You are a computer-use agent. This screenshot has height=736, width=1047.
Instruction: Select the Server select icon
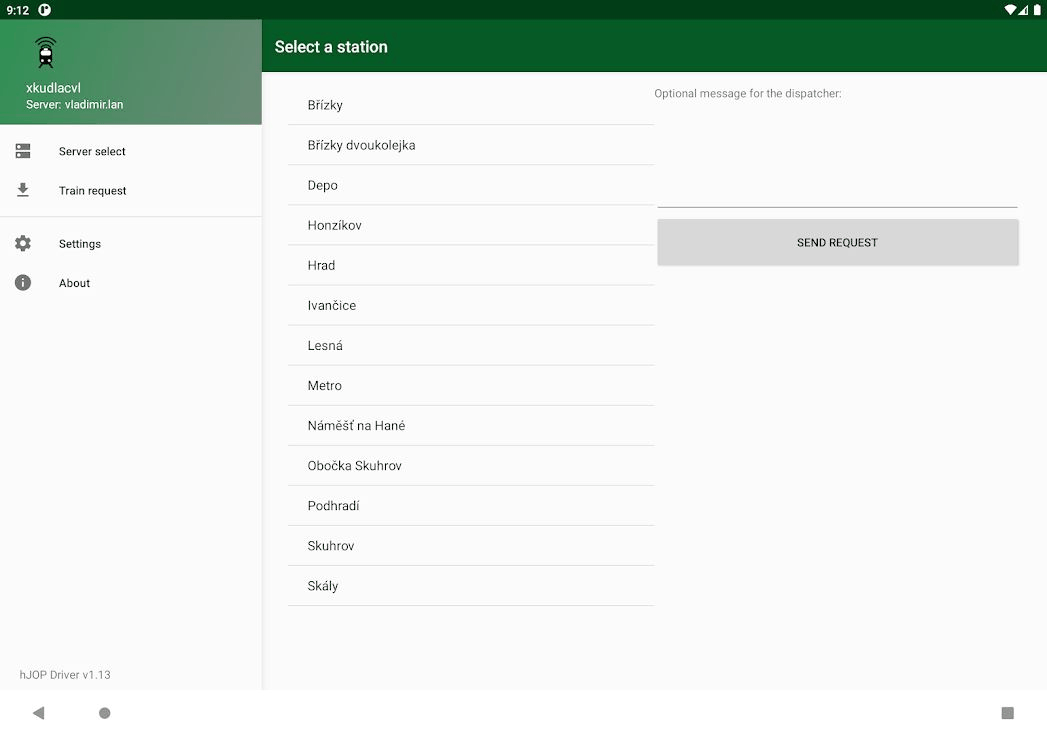click(x=22, y=151)
